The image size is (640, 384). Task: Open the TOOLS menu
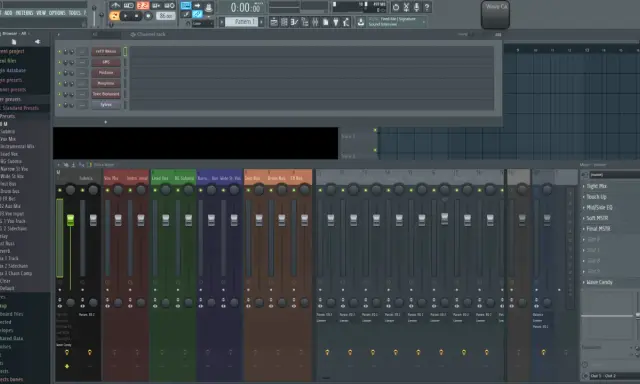click(75, 13)
